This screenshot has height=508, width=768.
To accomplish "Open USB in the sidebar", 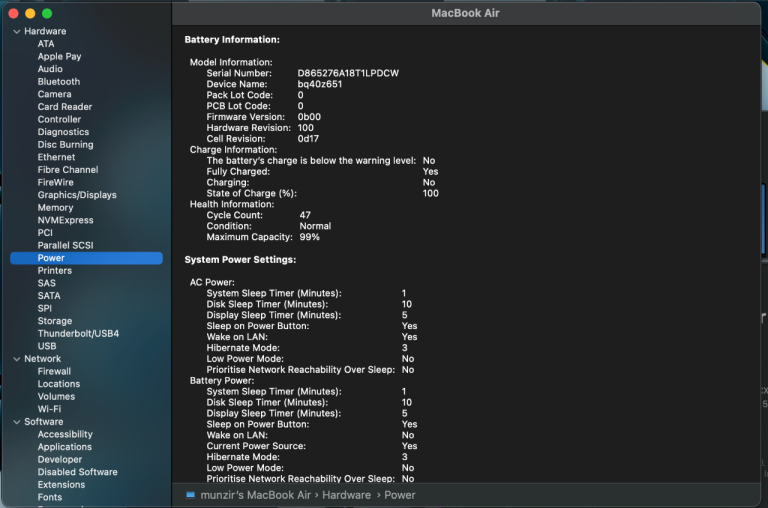I will (x=47, y=346).
